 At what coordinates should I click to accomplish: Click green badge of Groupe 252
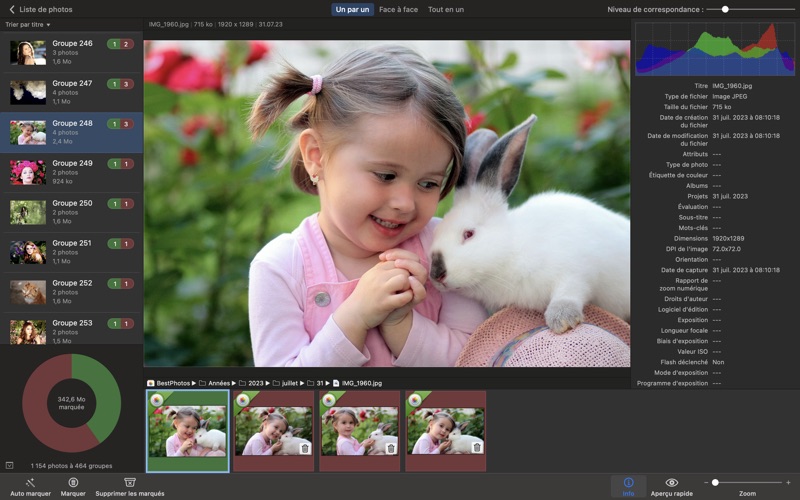tap(114, 283)
